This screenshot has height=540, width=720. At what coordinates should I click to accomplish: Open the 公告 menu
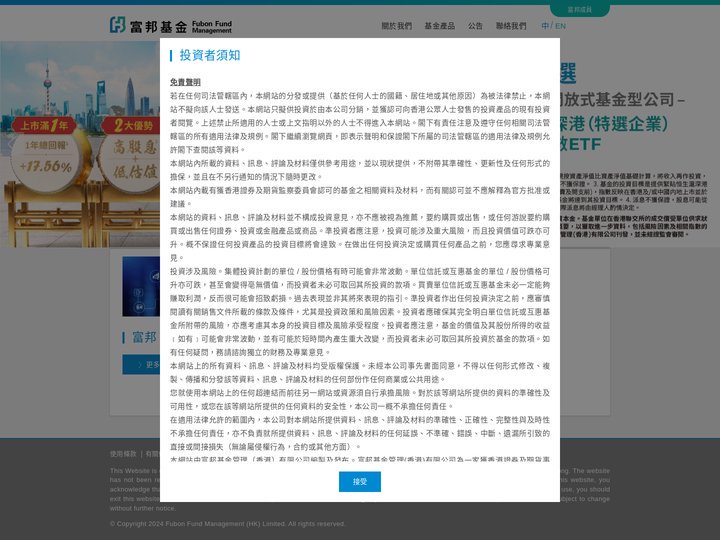tap(475, 26)
